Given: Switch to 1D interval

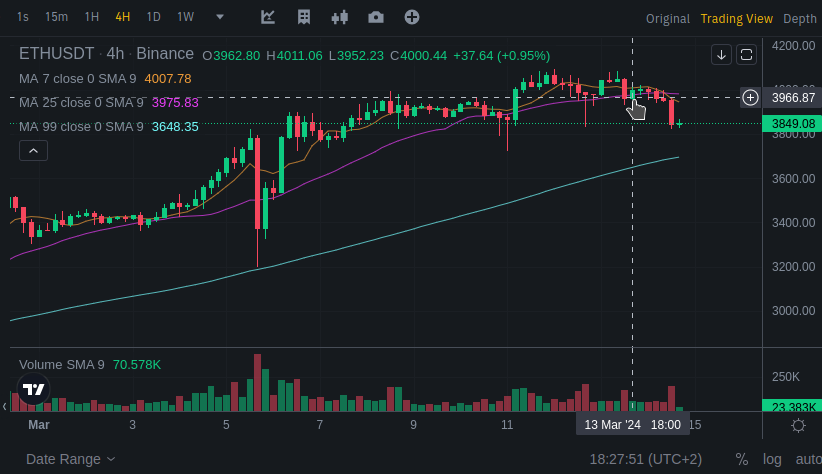Looking at the screenshot, I should click(x=154, y=17).
